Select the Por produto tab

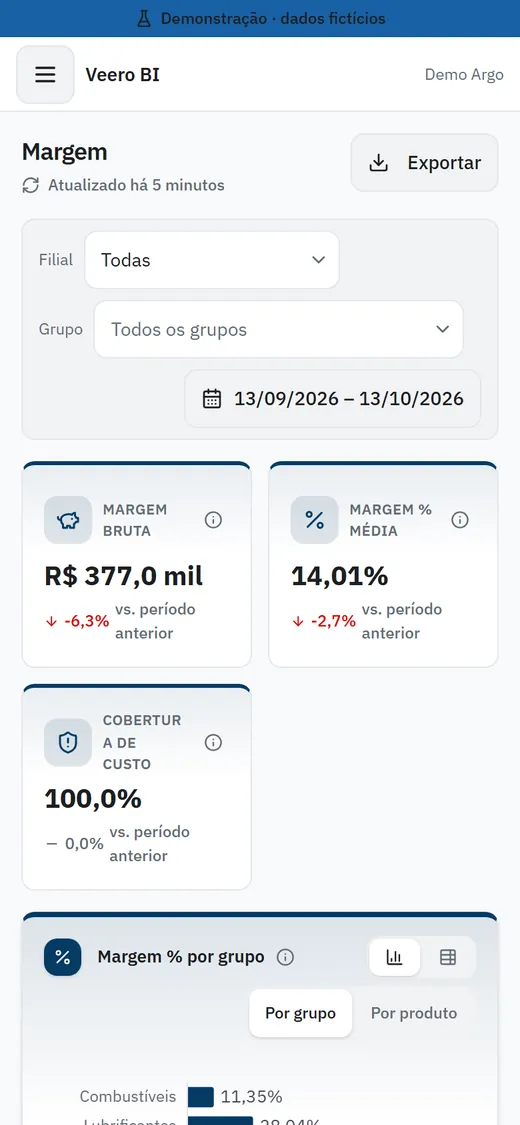point(414,1013)
